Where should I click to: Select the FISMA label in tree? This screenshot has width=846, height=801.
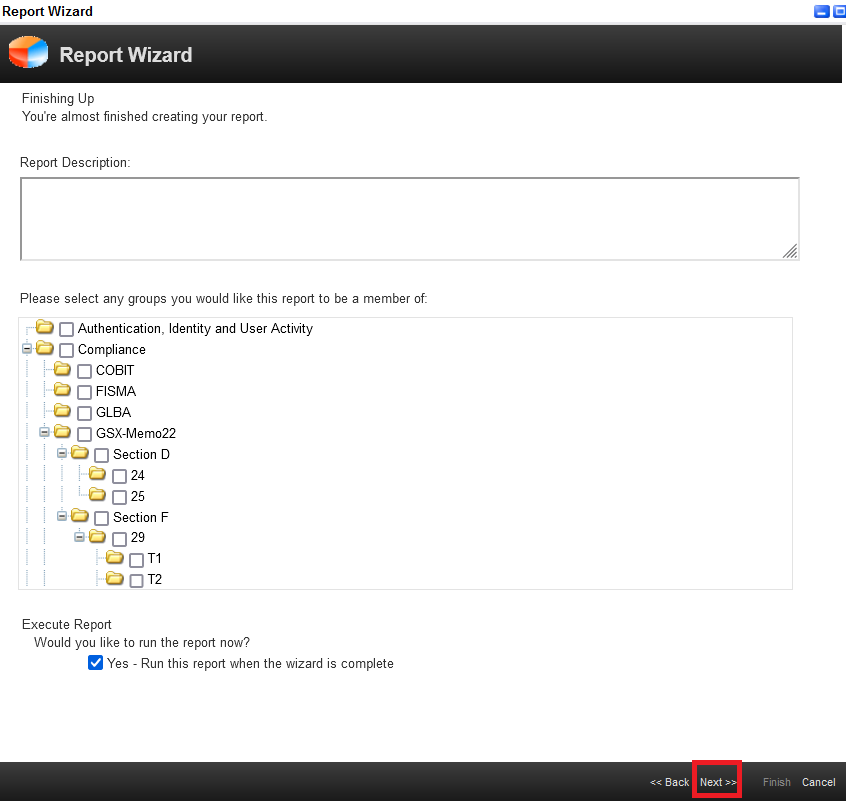point(116,391)
